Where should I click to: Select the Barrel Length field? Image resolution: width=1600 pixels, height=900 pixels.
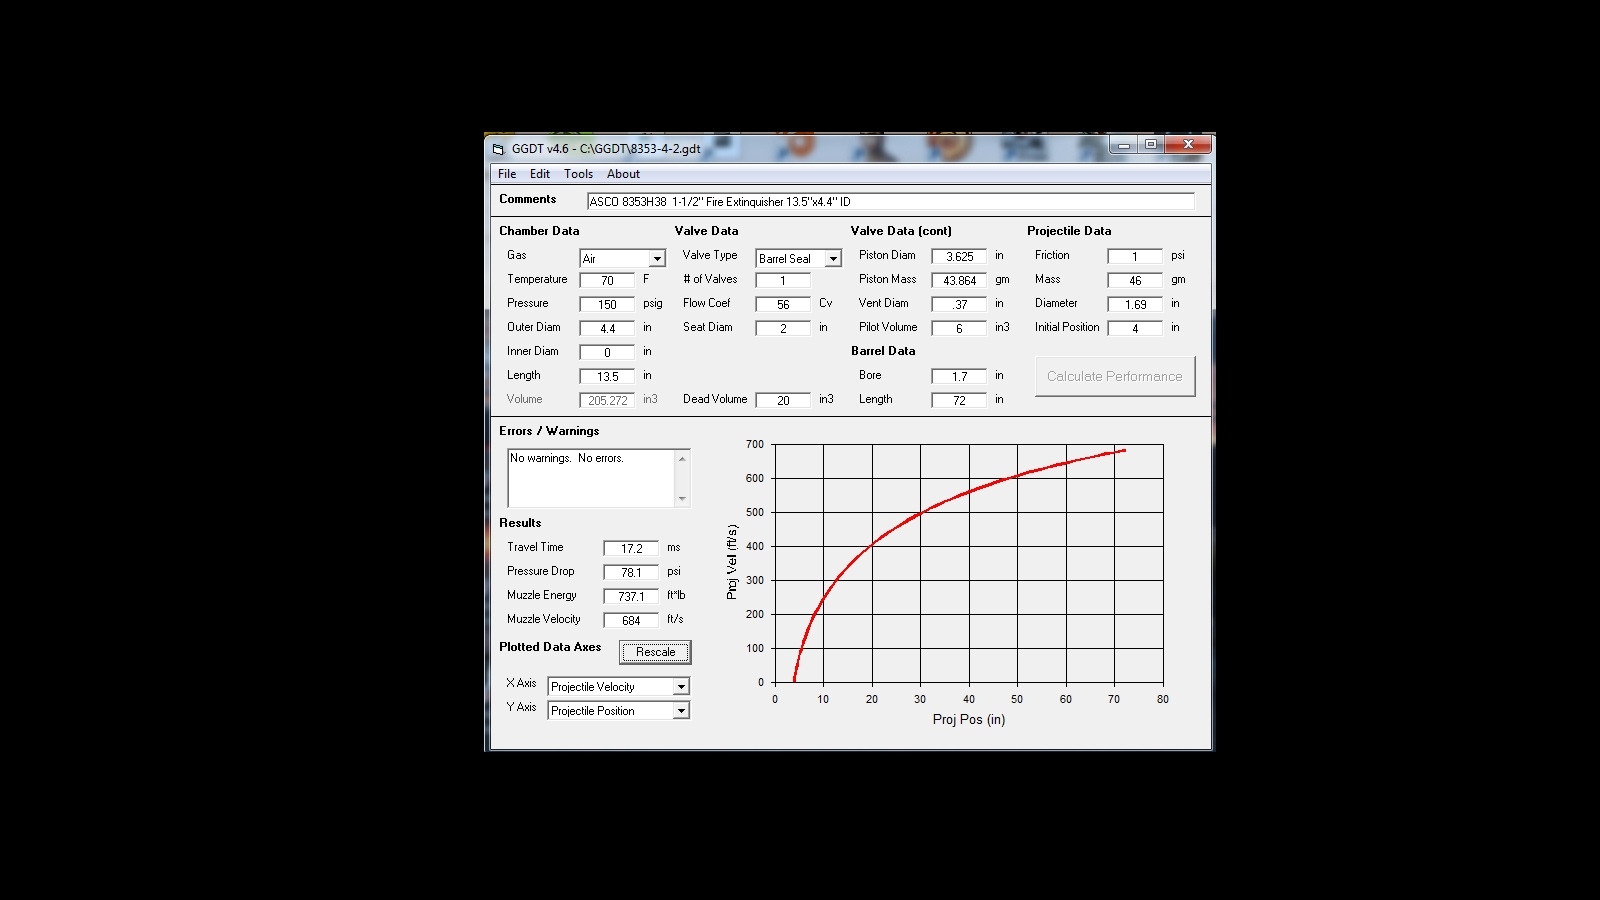[959, 401]
